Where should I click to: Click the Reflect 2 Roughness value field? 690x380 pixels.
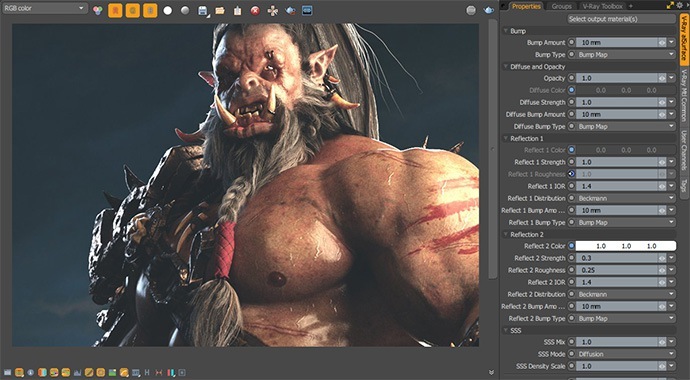pos(617,270)
